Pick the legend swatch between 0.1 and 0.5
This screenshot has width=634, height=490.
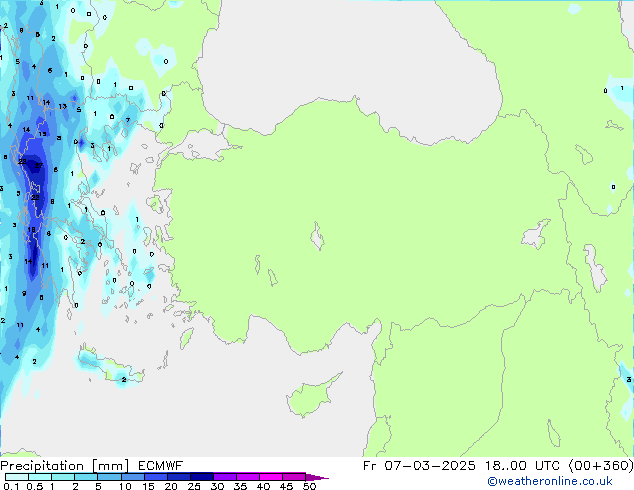pos(17,477)
